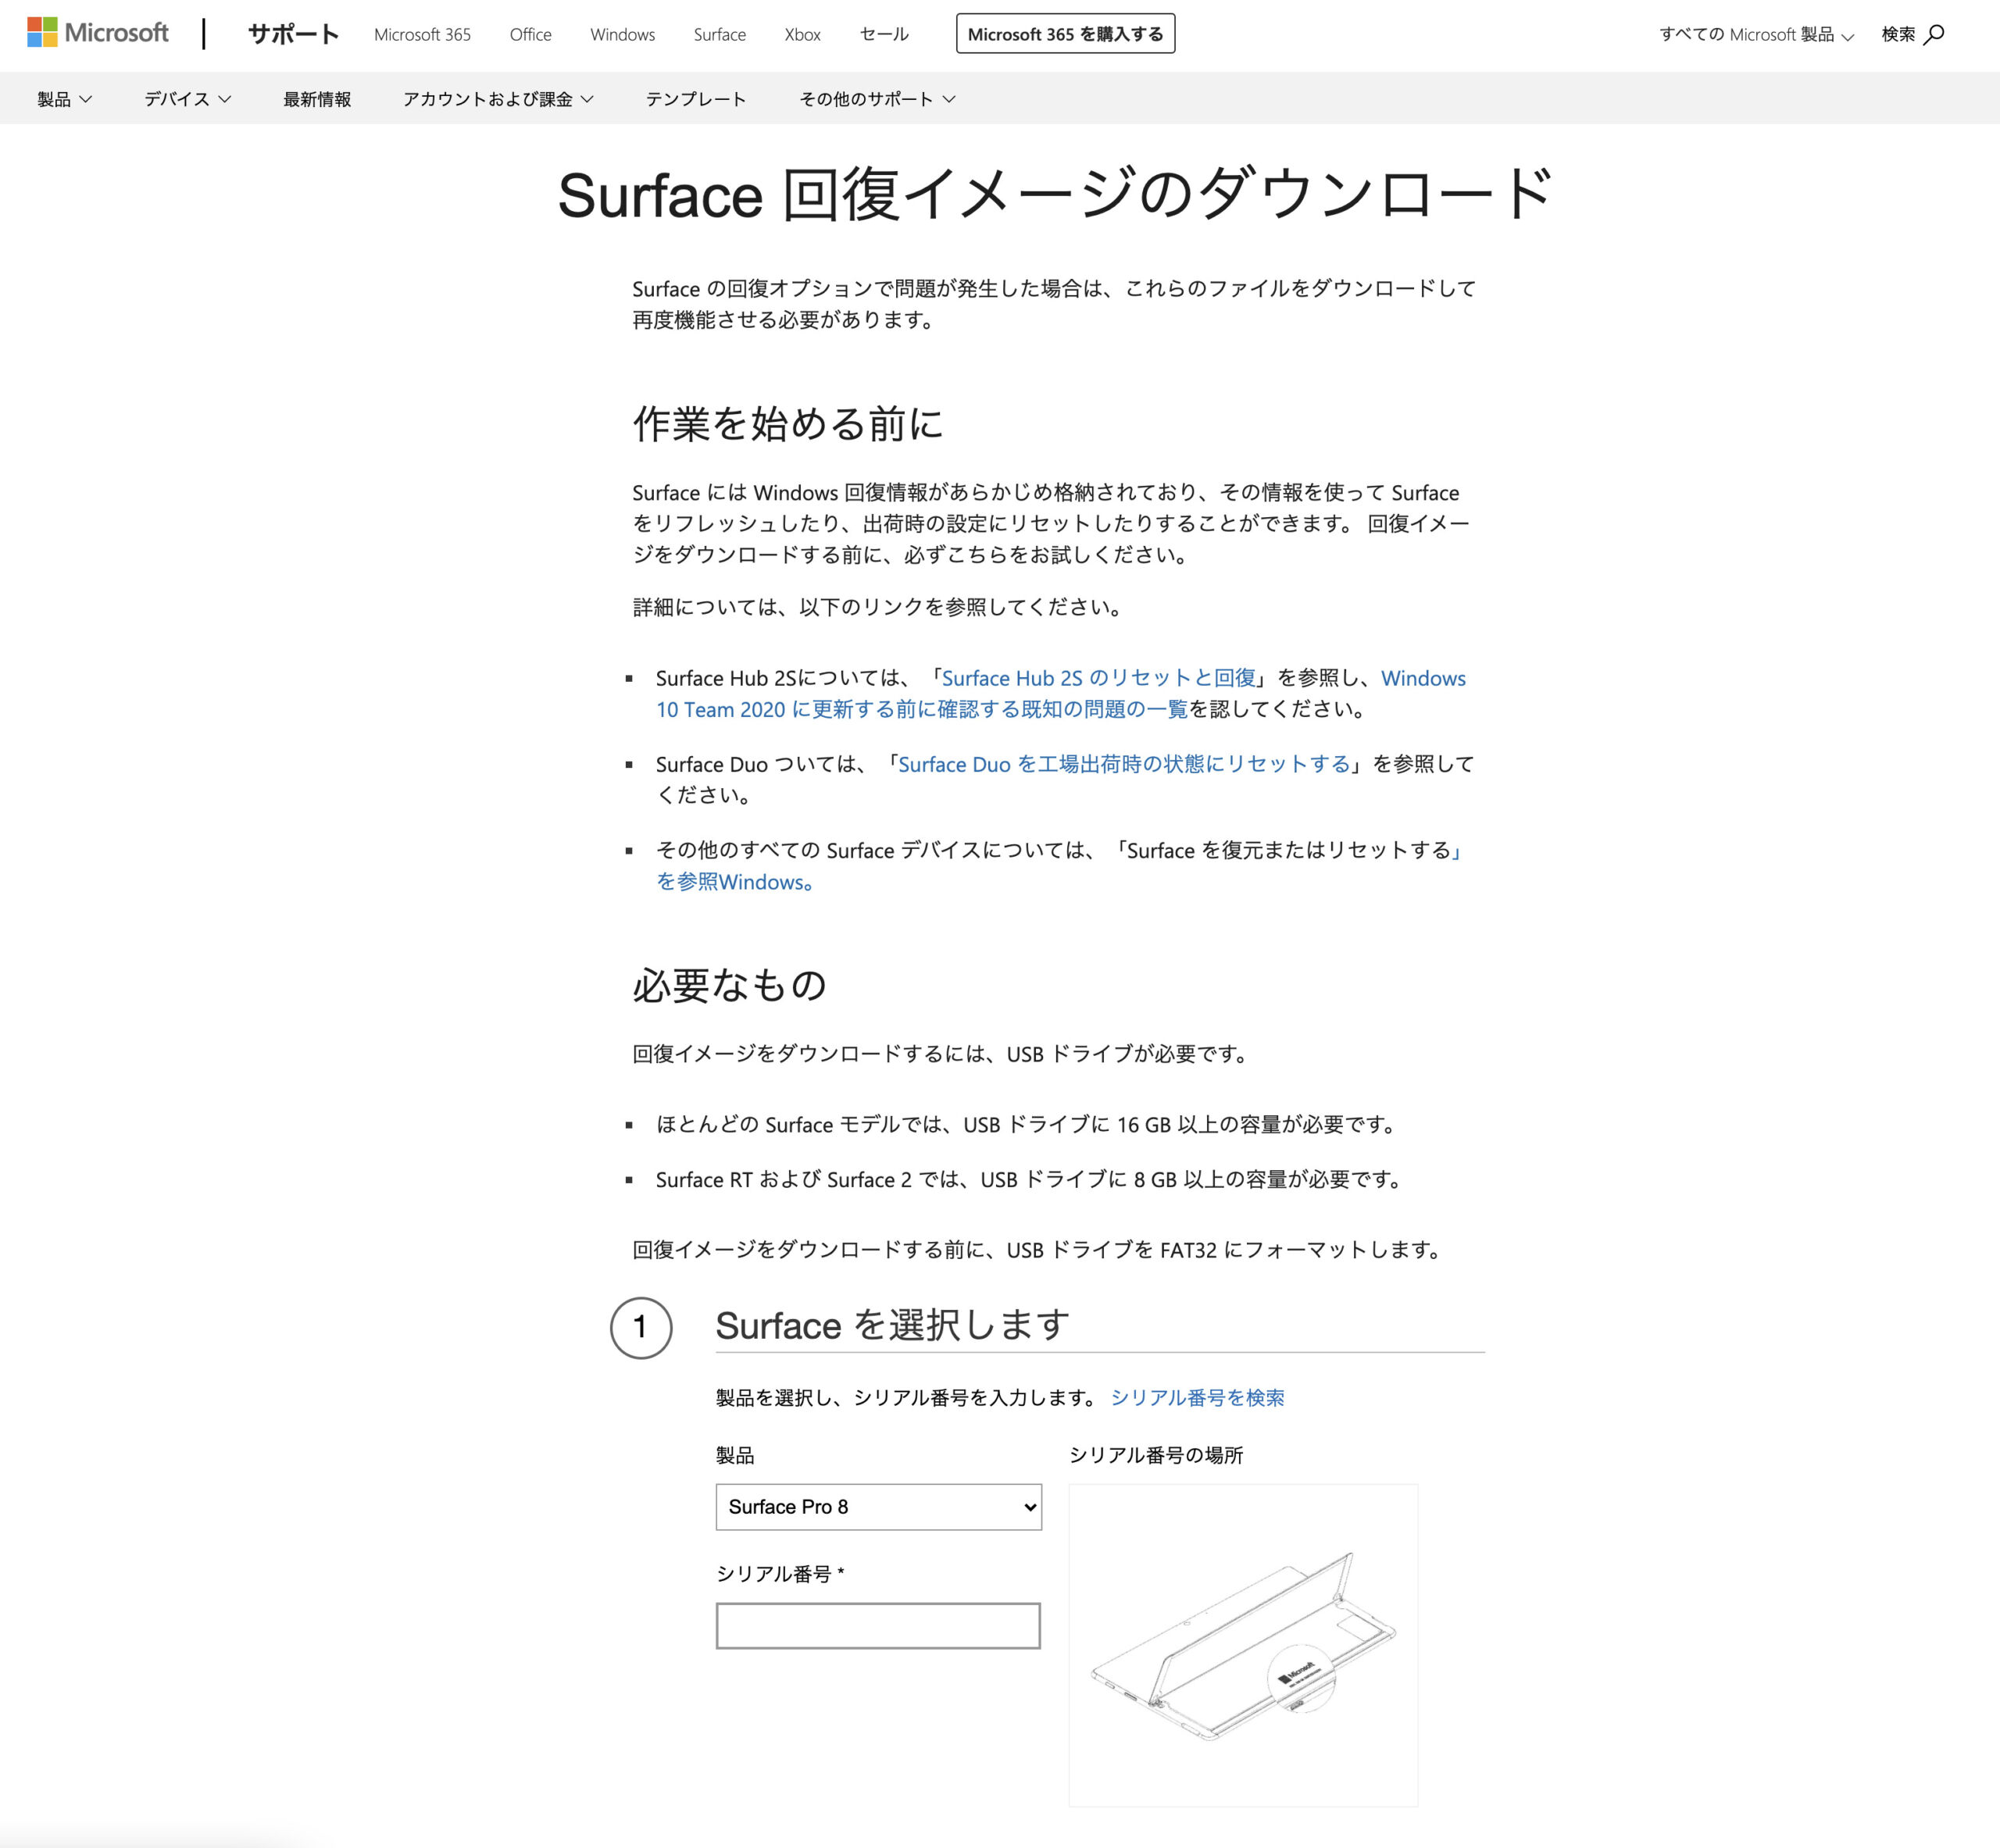Expand すべての Microsoft 製品 menu
The width and height of the screenshot is (2000, 1848).
(x=1756, y=34)
